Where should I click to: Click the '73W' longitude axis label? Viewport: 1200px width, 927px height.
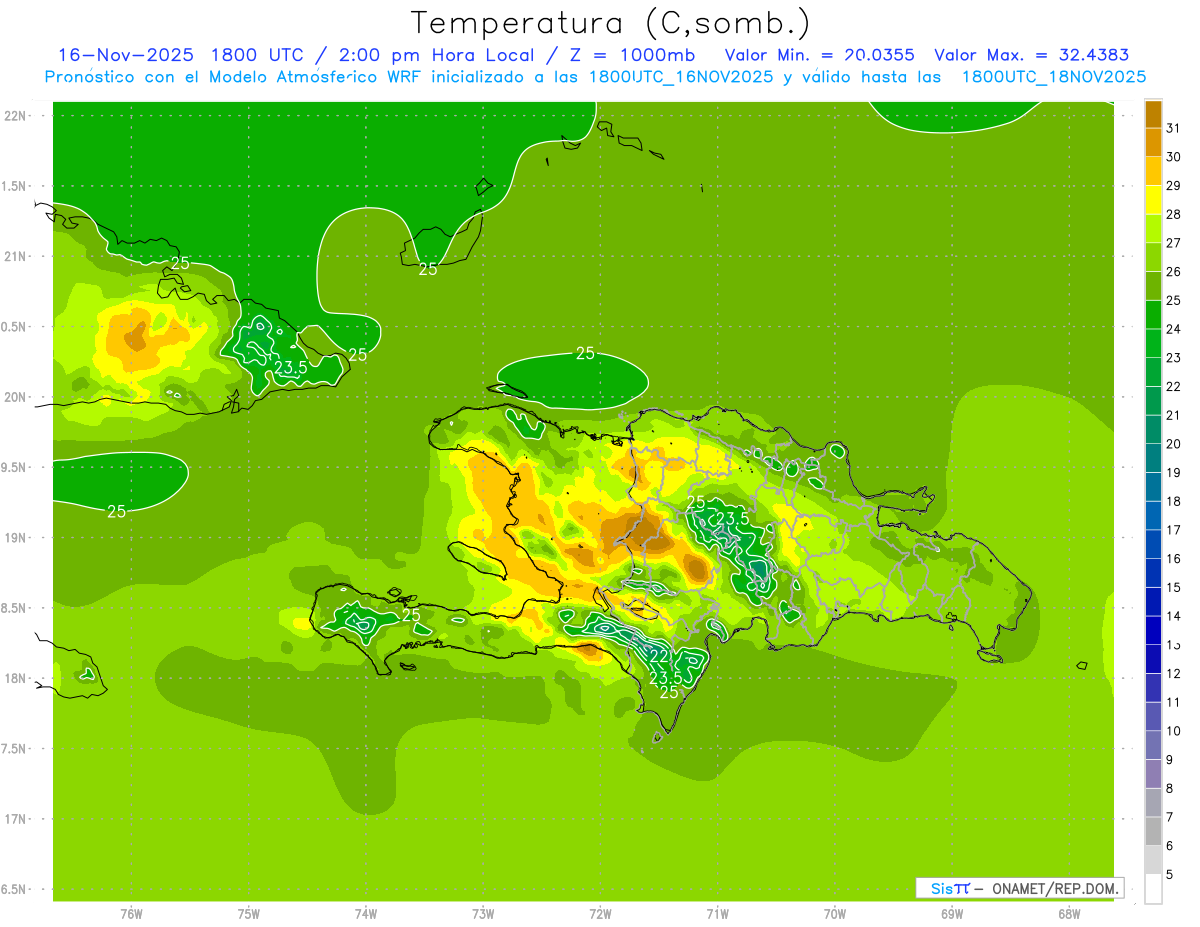coord(483,913)
